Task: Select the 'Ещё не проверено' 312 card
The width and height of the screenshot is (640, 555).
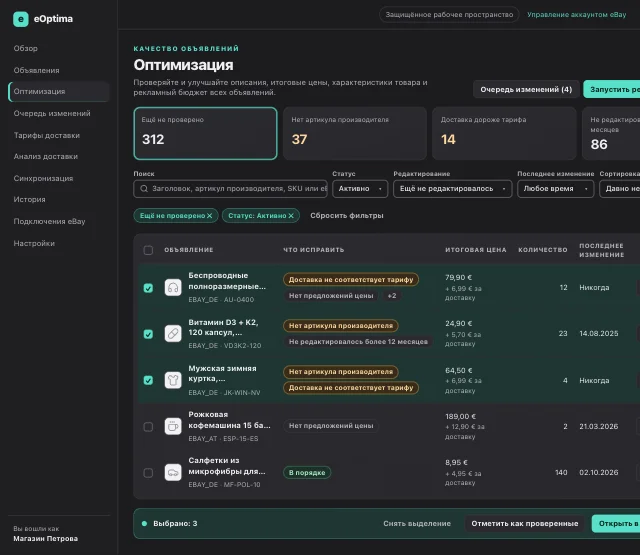Action: (205, 133)
